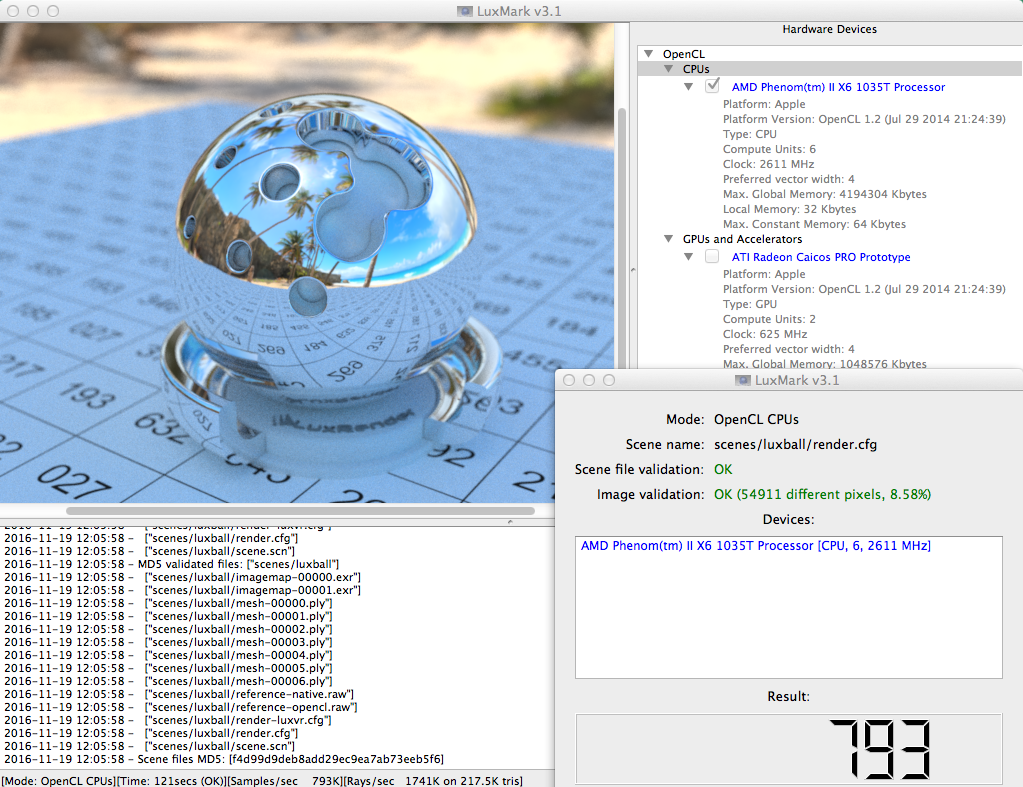Click the Compute Units: 2 line
This screenshot has height=787, width=1023.
click(x=769, y=319)
